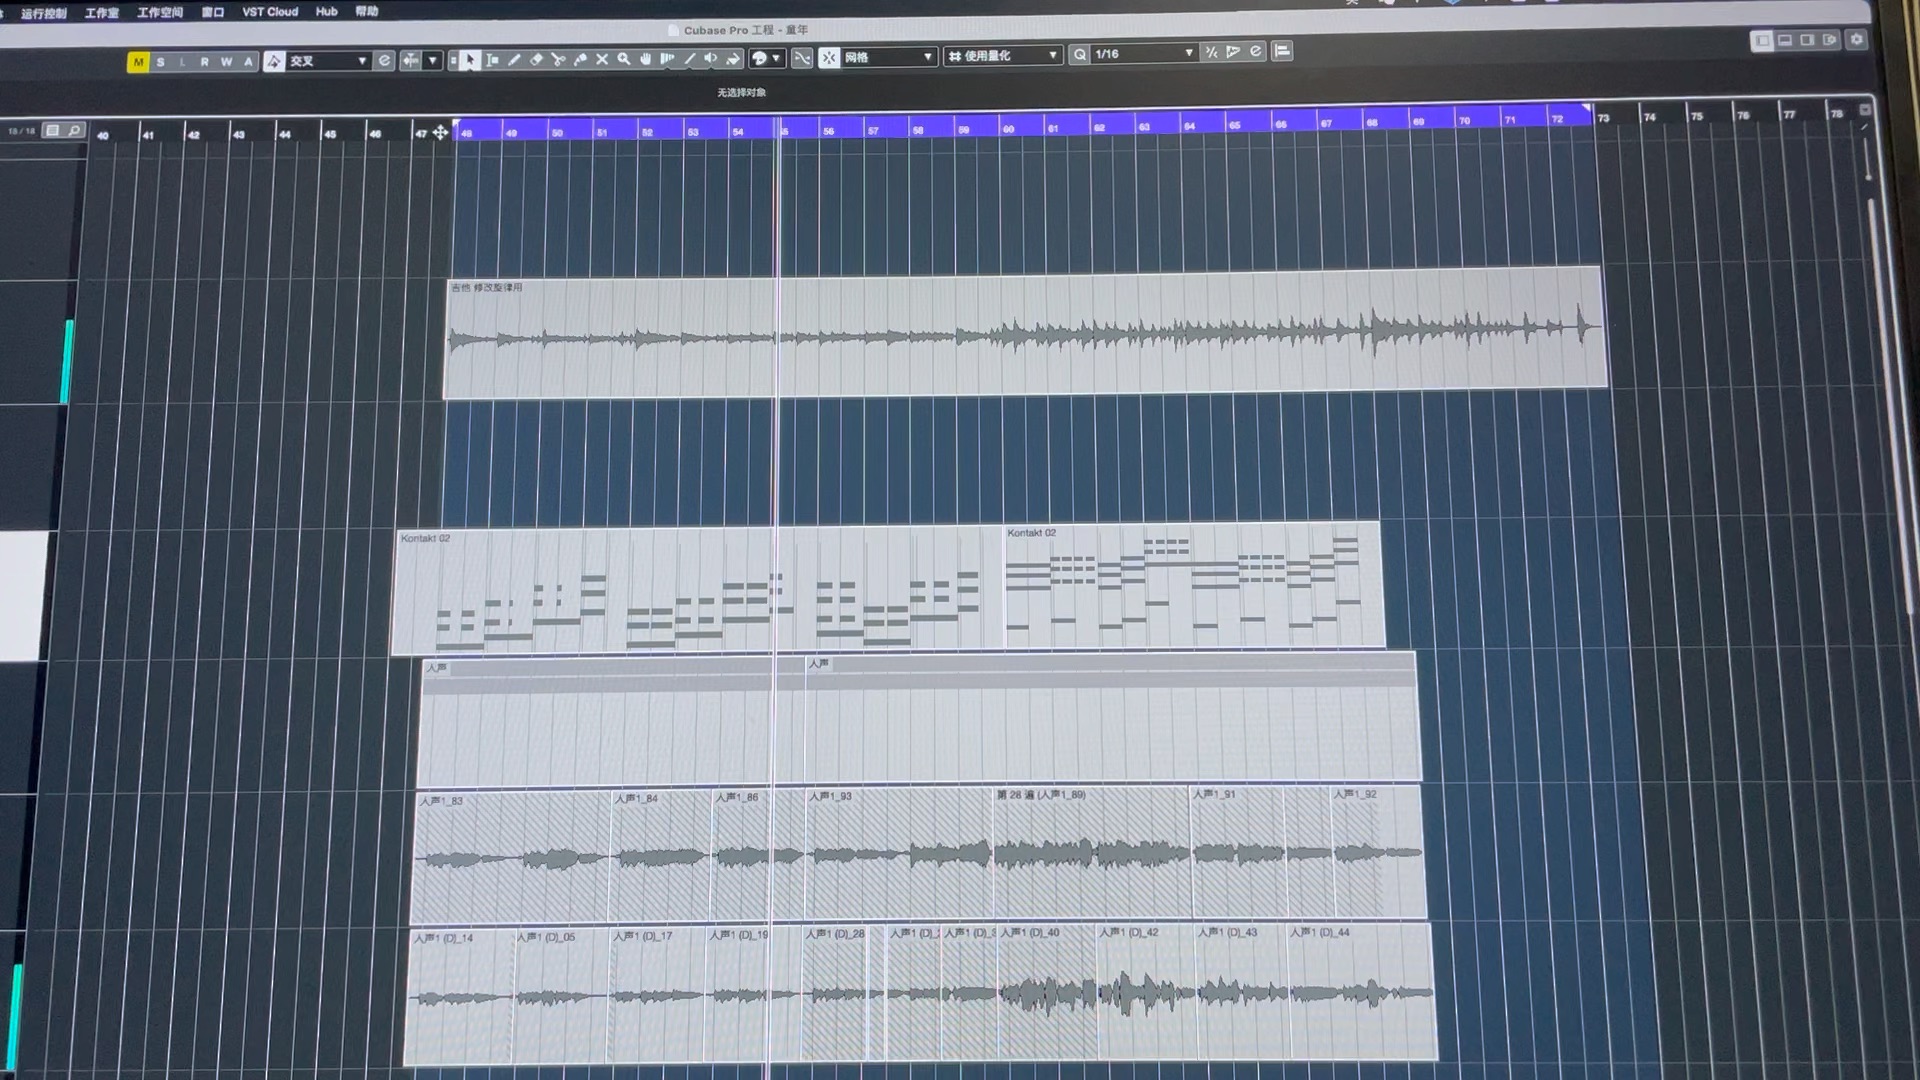Select the Object Selection arrow tool
1920x1080 pixels.
[x=470, y=60]
